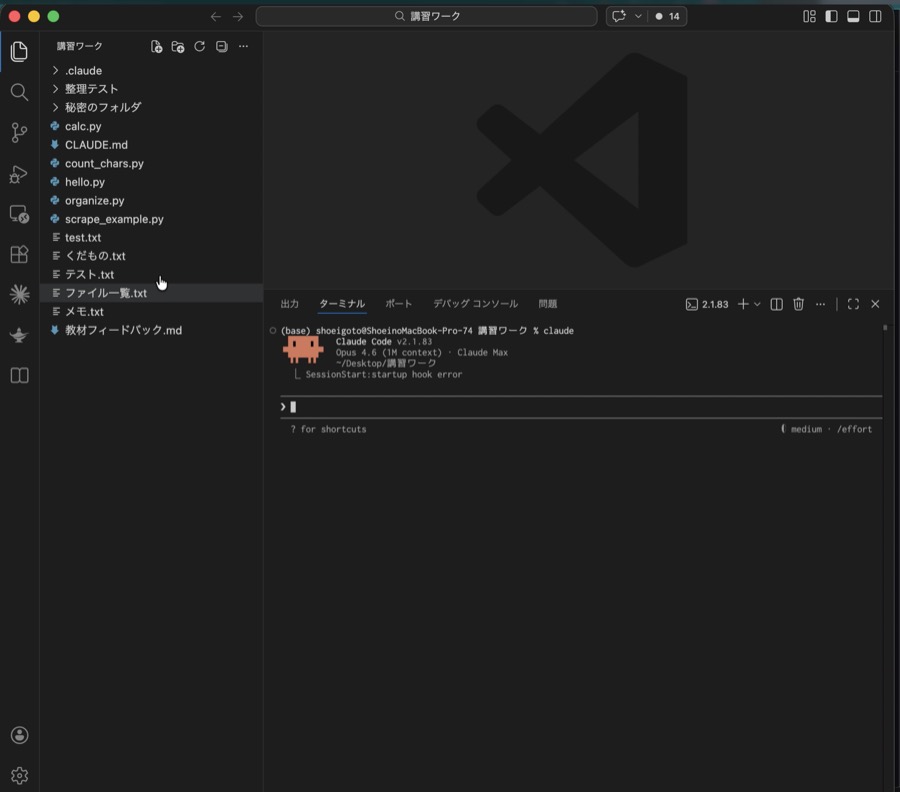Close the terminal panel
This screenshot has height=792, width=900.
coord(875,304)
